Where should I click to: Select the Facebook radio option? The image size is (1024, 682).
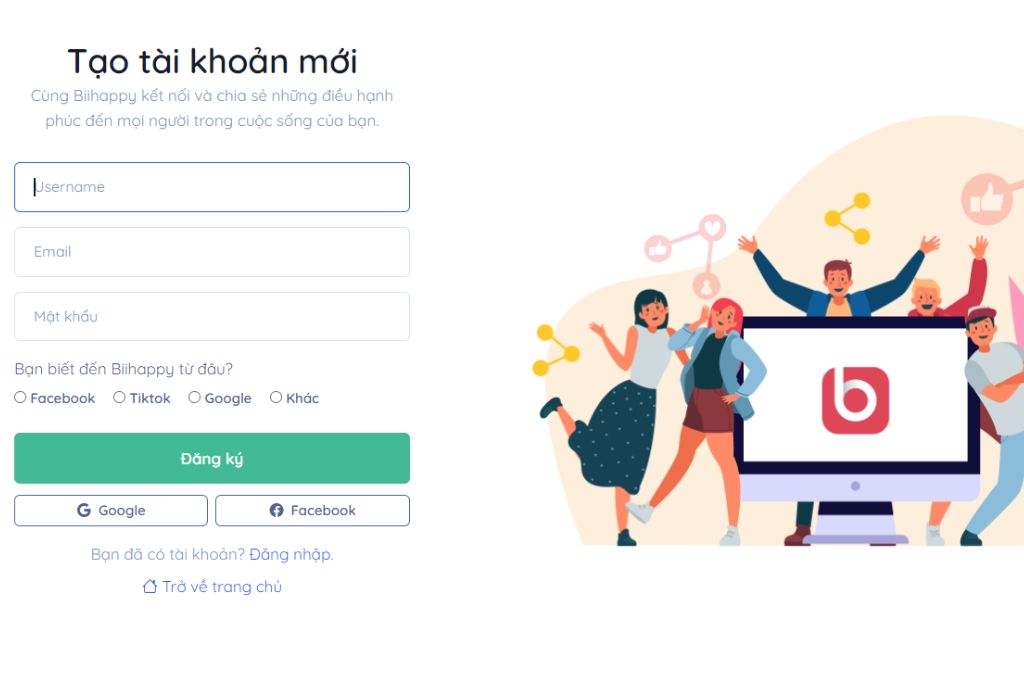coord(20,397)
